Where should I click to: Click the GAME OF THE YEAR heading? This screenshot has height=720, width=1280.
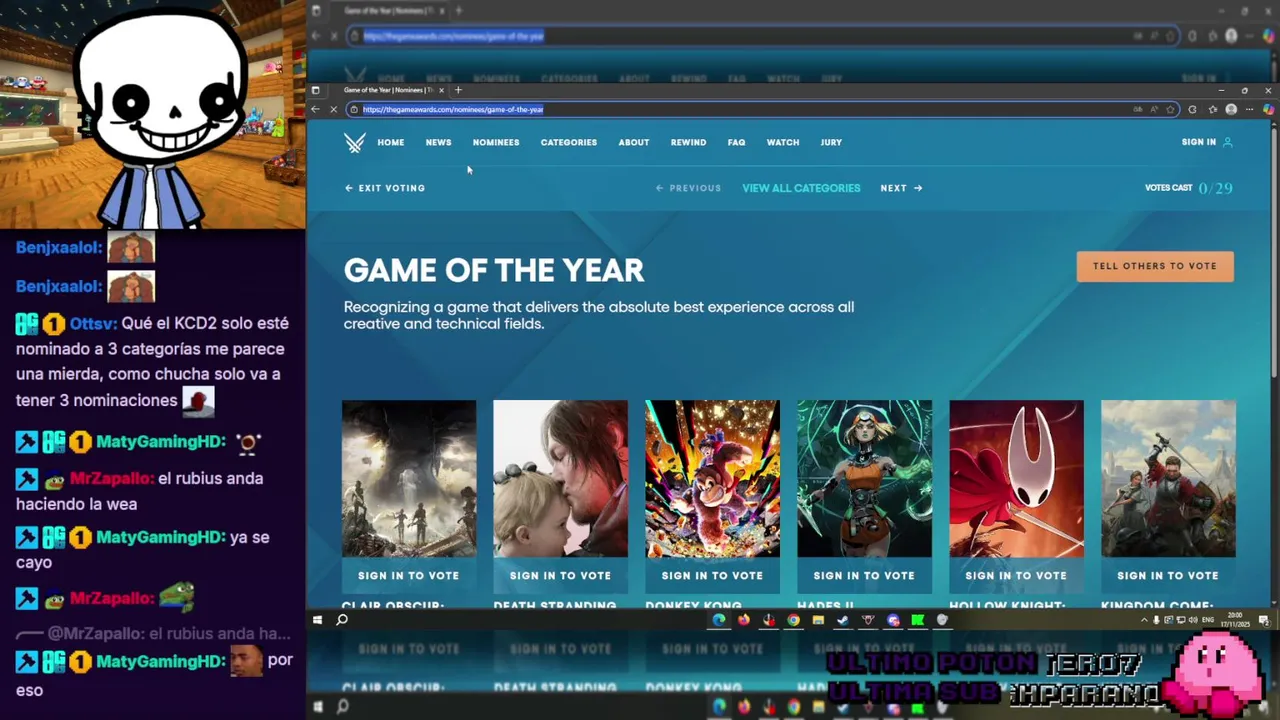pyautogui.click(x=494, y=270)
